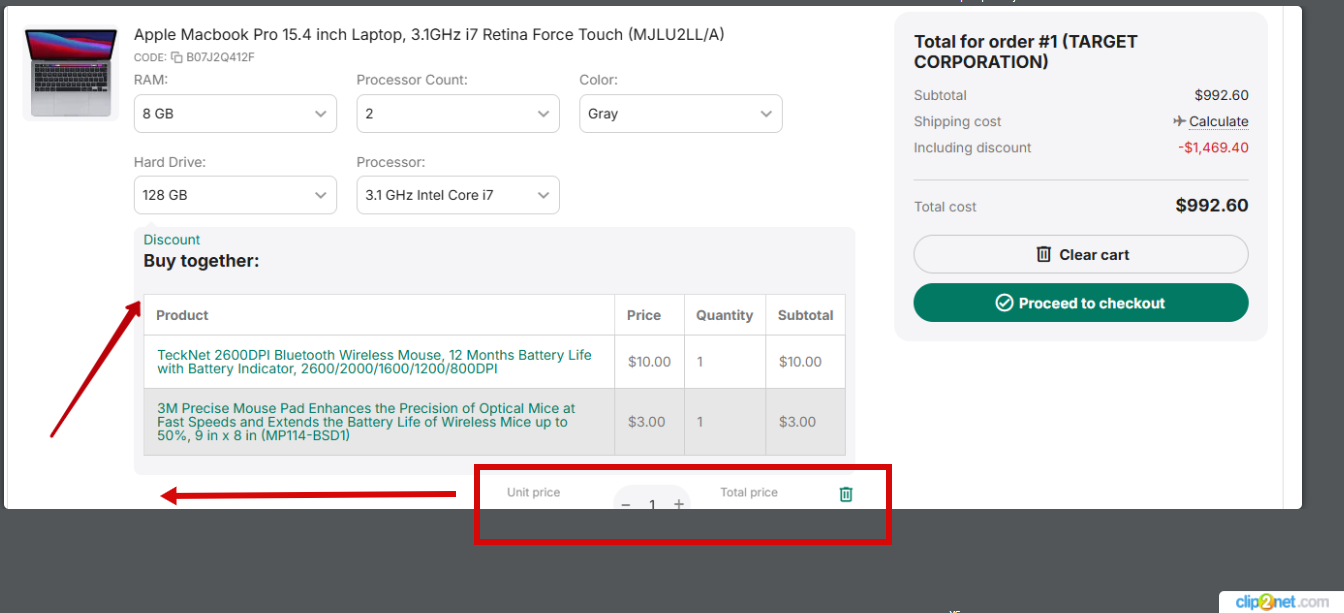Decrease quantity with the minus button

pos(626,504)
